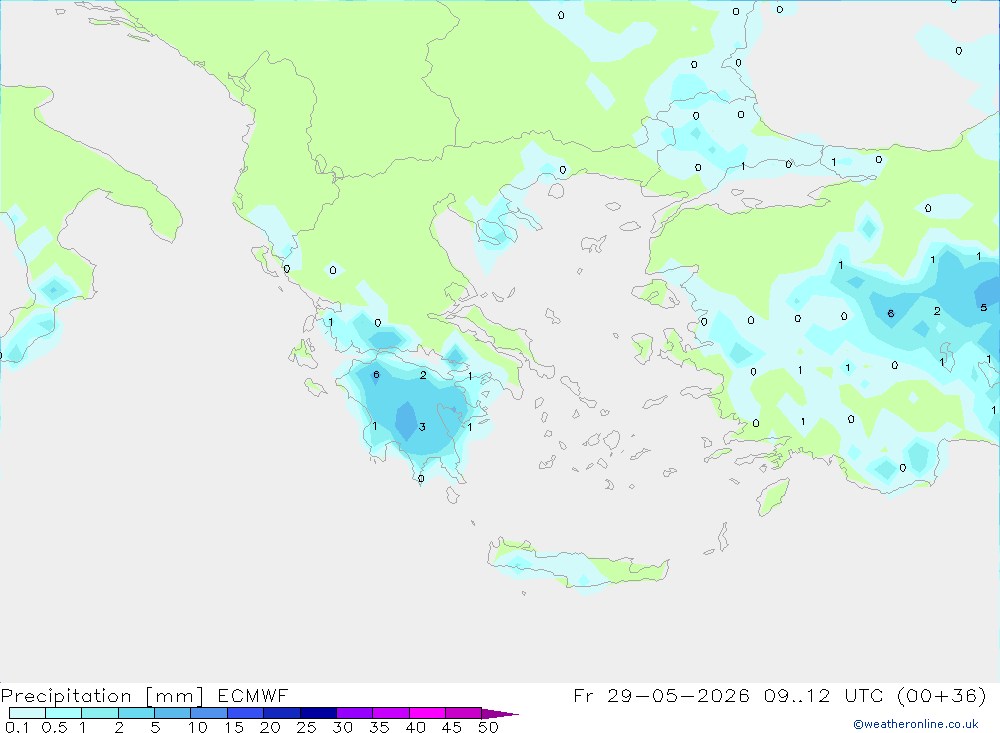Click the 40–45 mm magenta legend swatch
1000x733 pixels.
[x=427, y=713]
